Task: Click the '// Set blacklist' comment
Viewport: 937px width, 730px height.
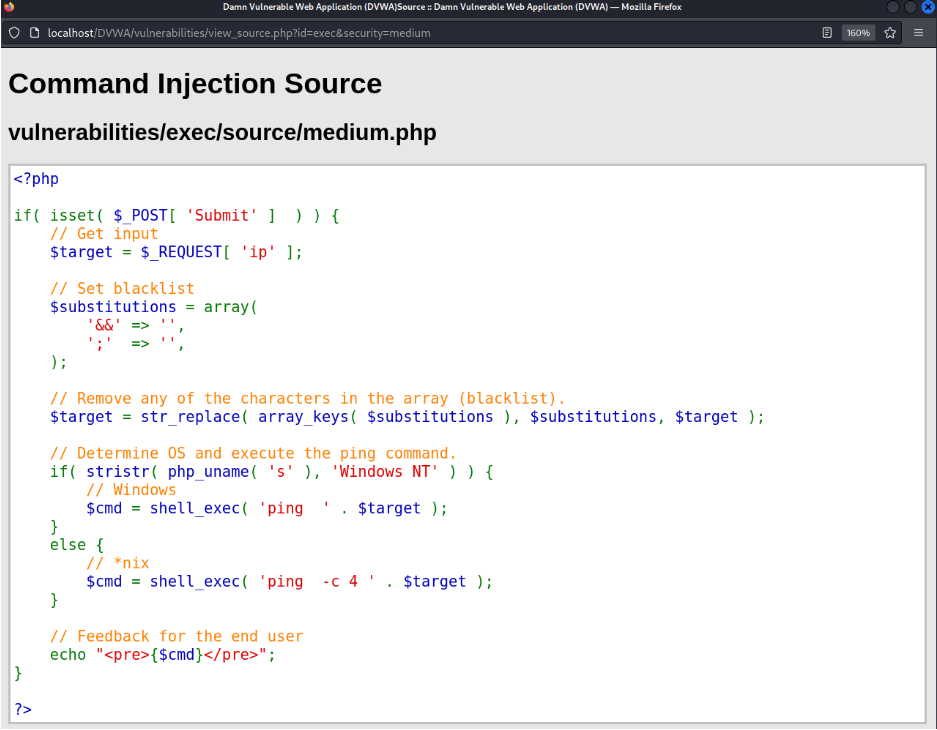Action: click(122, 288)
